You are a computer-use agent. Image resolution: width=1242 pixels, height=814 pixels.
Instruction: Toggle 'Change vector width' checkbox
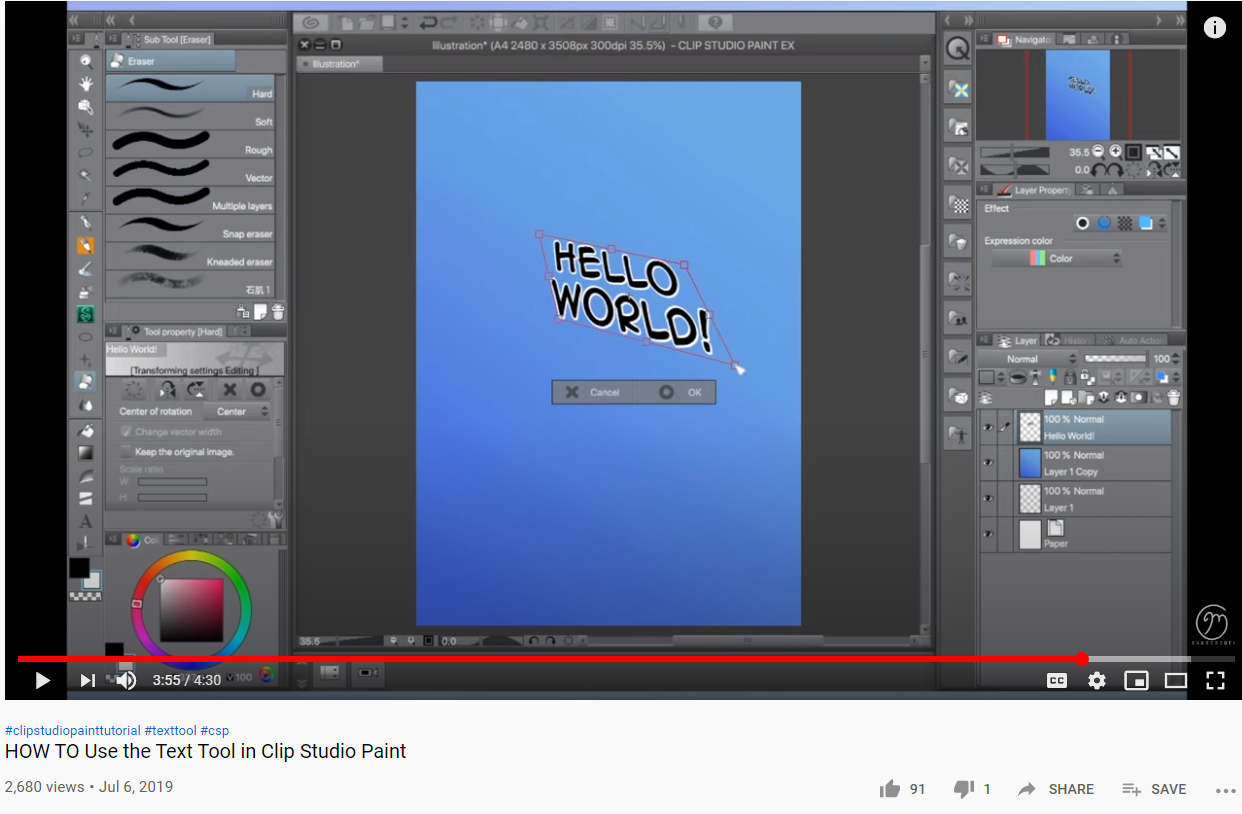(126, 432)
